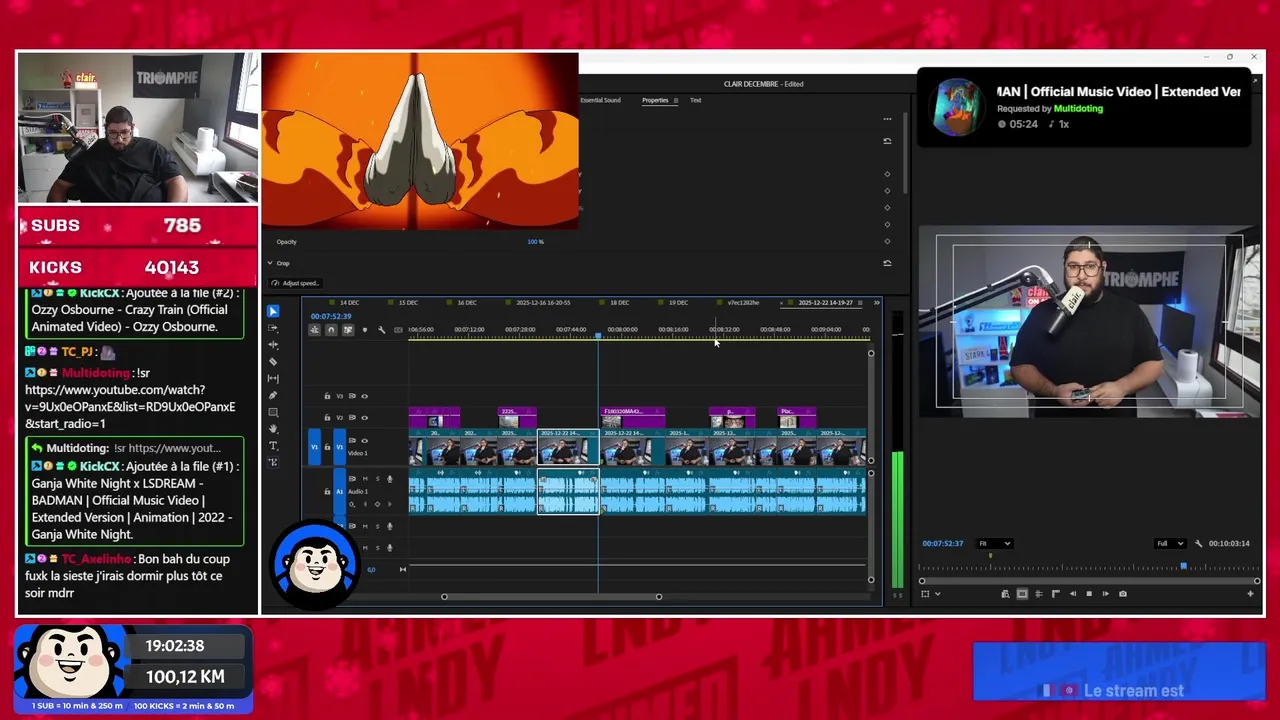Select the Track Select Forward tool
1280x720 pixels.
[273, 328]
